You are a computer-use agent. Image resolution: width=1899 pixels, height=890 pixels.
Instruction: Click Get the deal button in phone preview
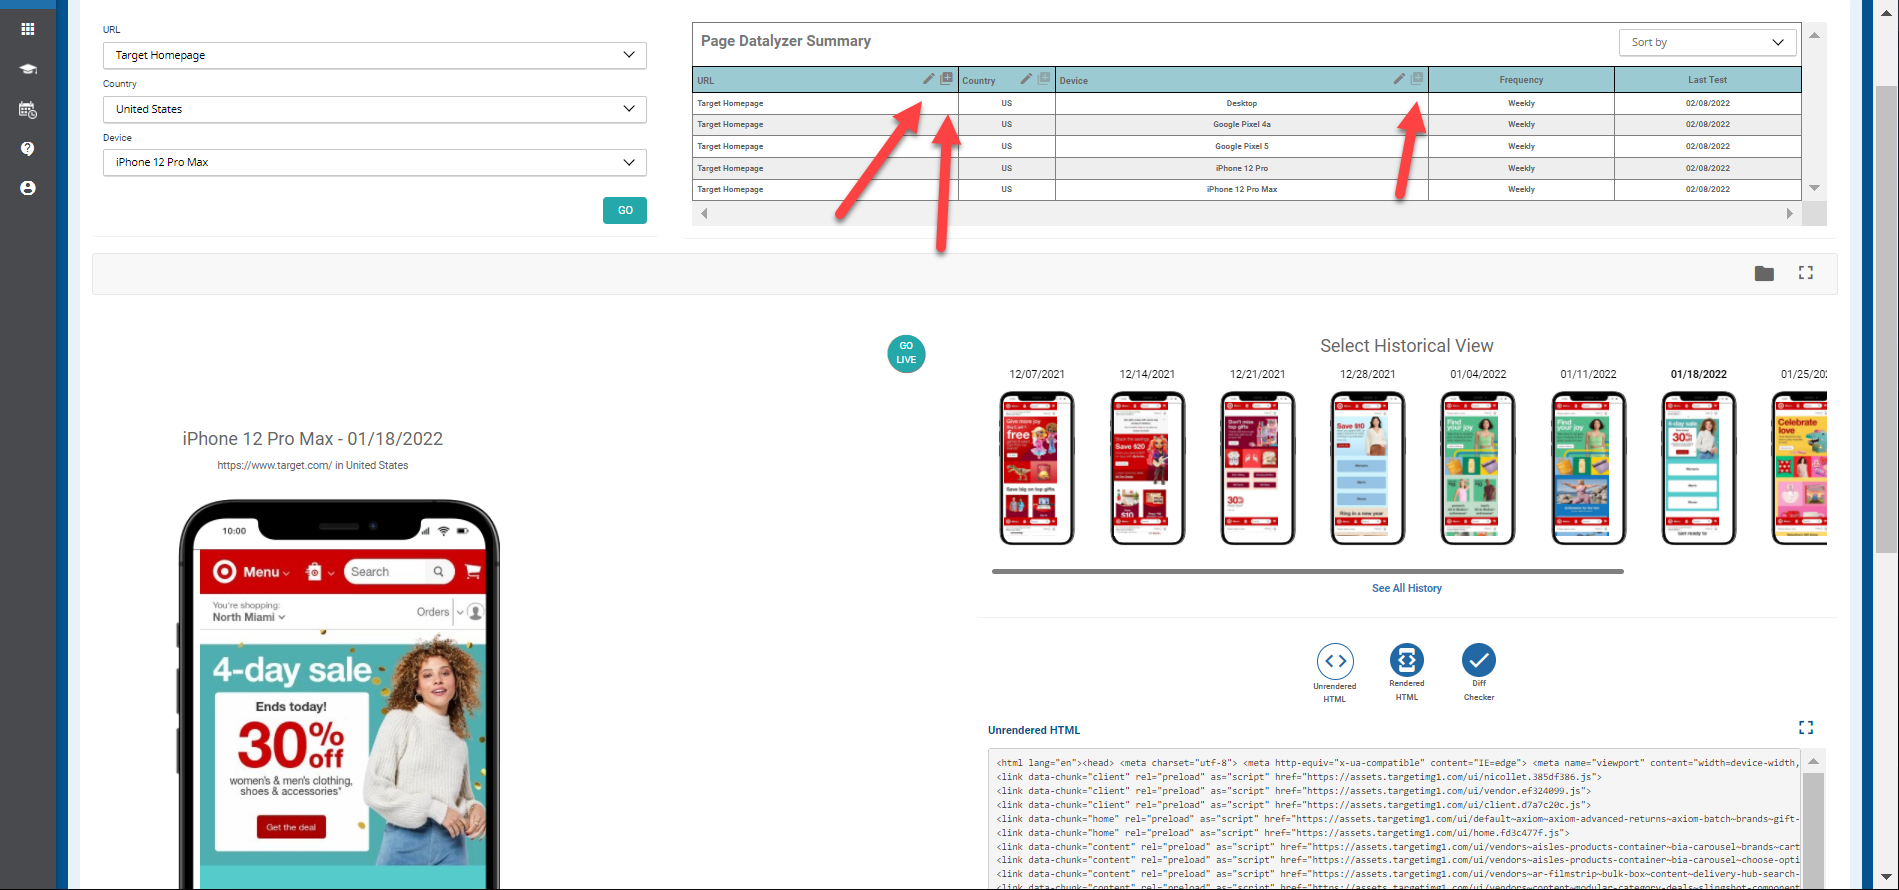[291, 827]
